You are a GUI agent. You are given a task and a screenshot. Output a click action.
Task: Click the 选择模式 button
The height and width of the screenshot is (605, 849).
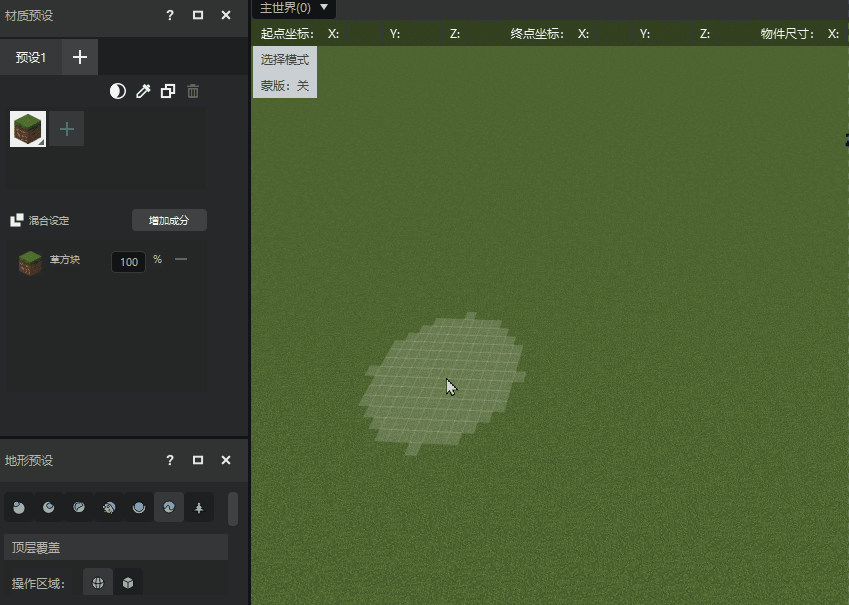[x=285, y=60]
